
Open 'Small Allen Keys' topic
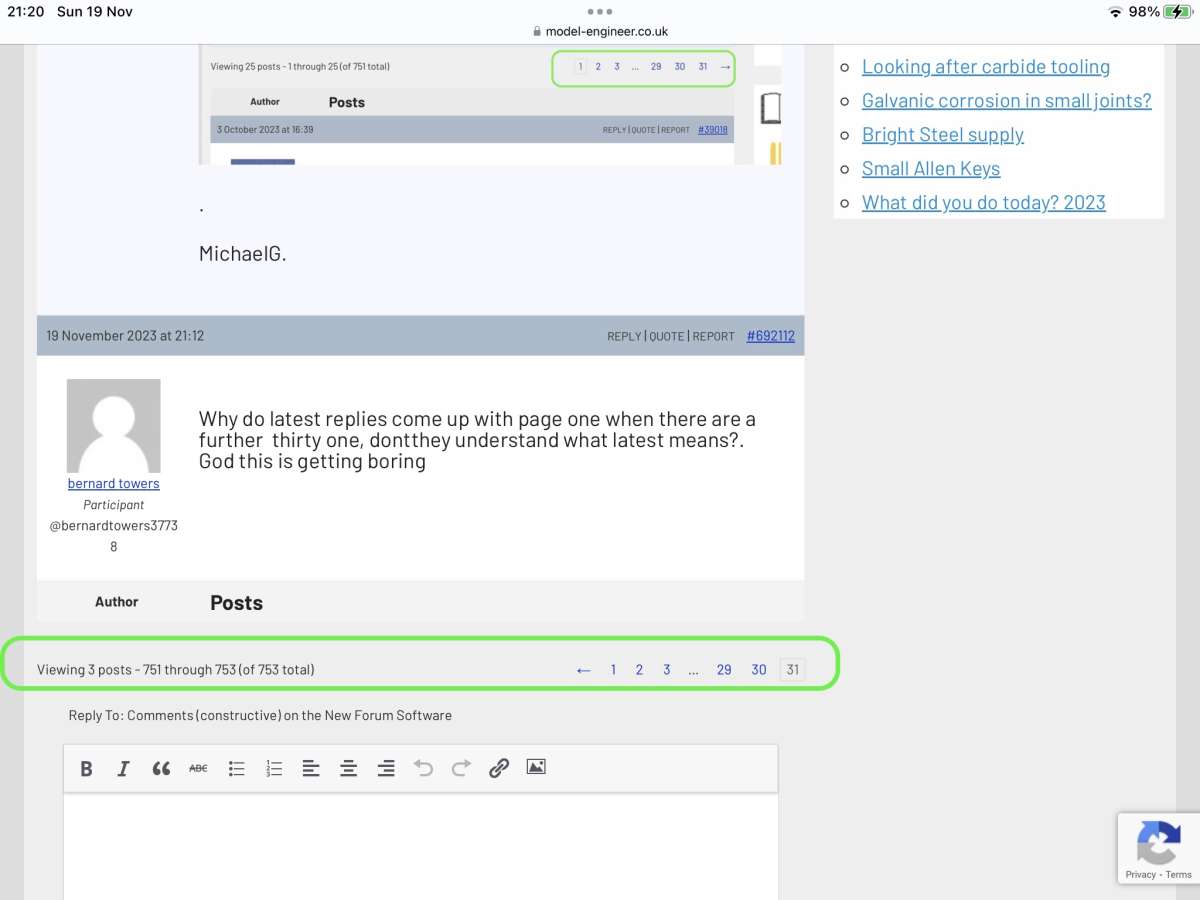click(x=931, y=169)
